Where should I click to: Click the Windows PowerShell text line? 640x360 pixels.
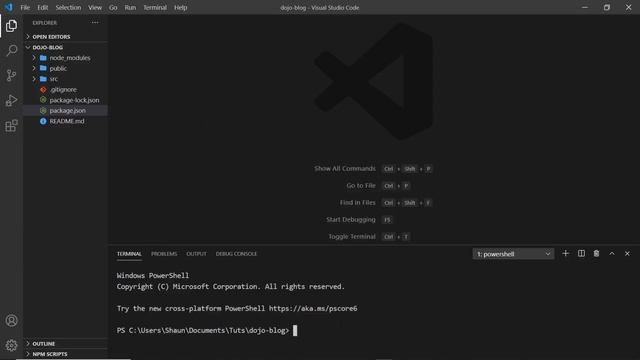tap(153, 276)
